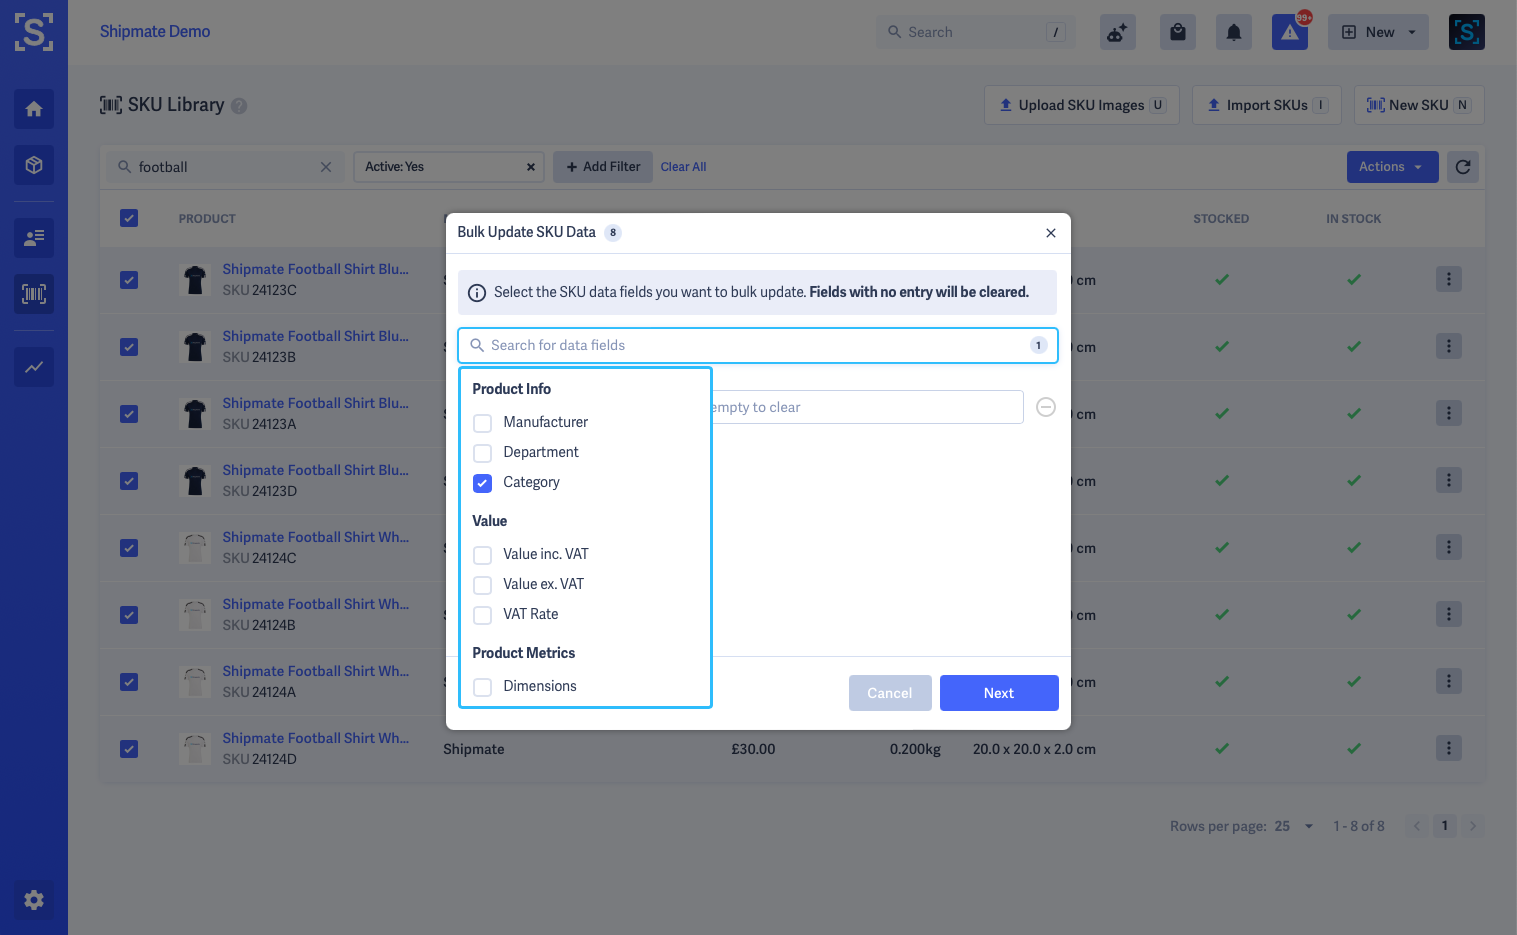This screenshot has width=1517, height=935.
Task: Open the New dropdown in header
Action: pos(1378,32)
